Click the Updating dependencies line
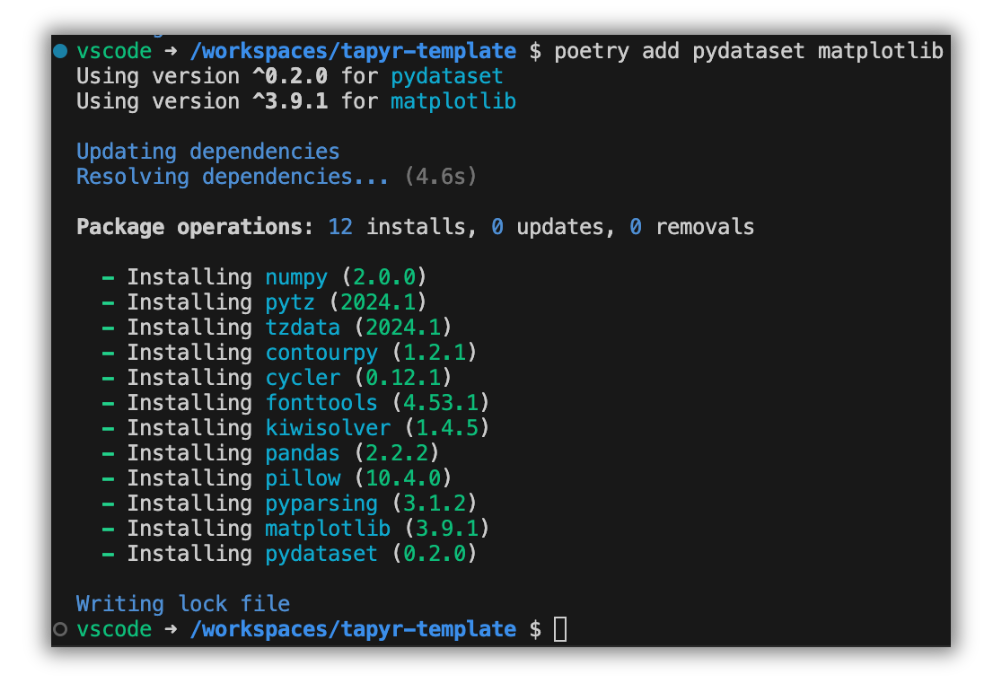 tap(208, 152)
